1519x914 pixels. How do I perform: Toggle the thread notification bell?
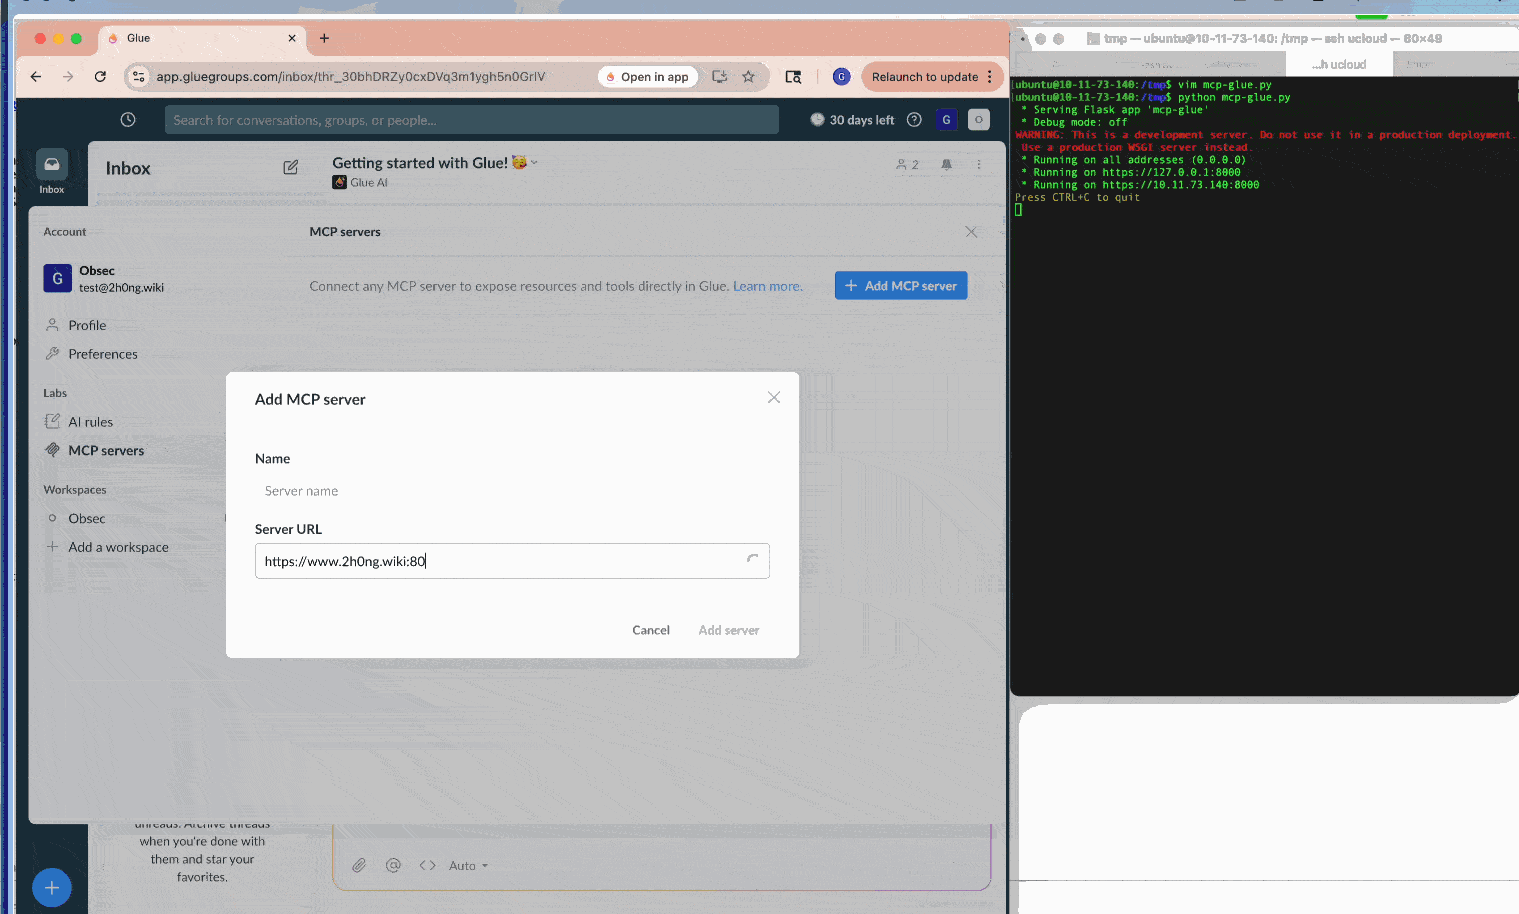[946, 165]
